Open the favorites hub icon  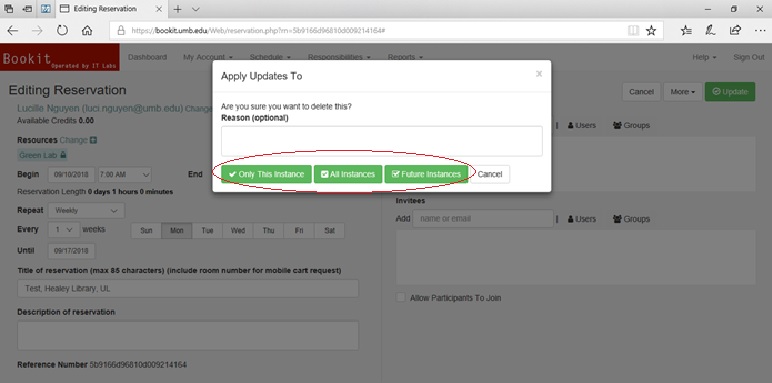click(686, 31)
